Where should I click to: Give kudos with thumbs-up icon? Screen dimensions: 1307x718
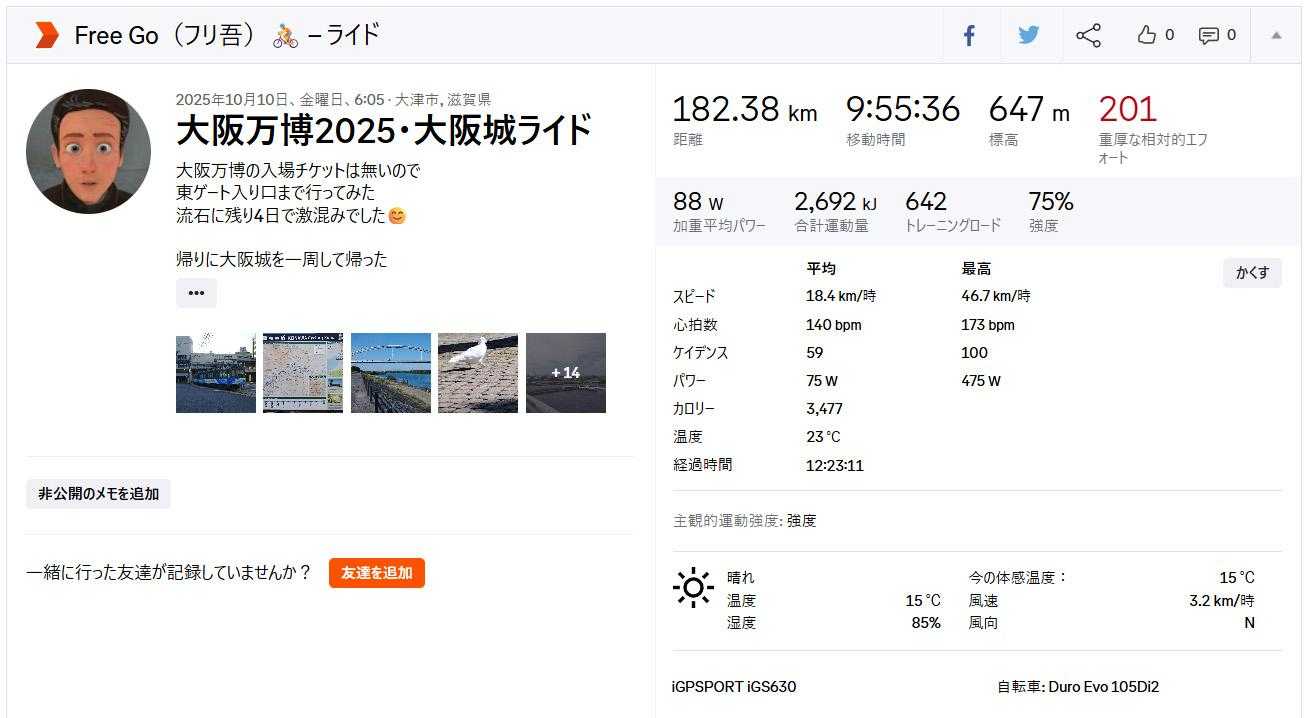[x=1147, y=36]
